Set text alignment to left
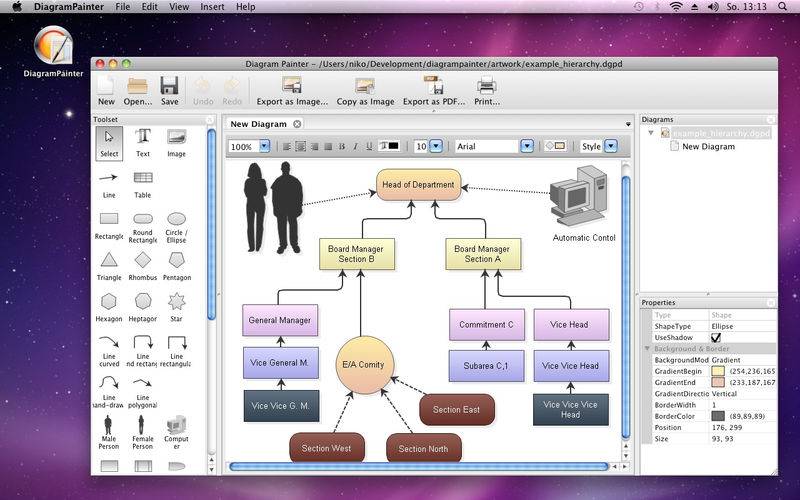 pyautogui.click(x=287, y=146)
